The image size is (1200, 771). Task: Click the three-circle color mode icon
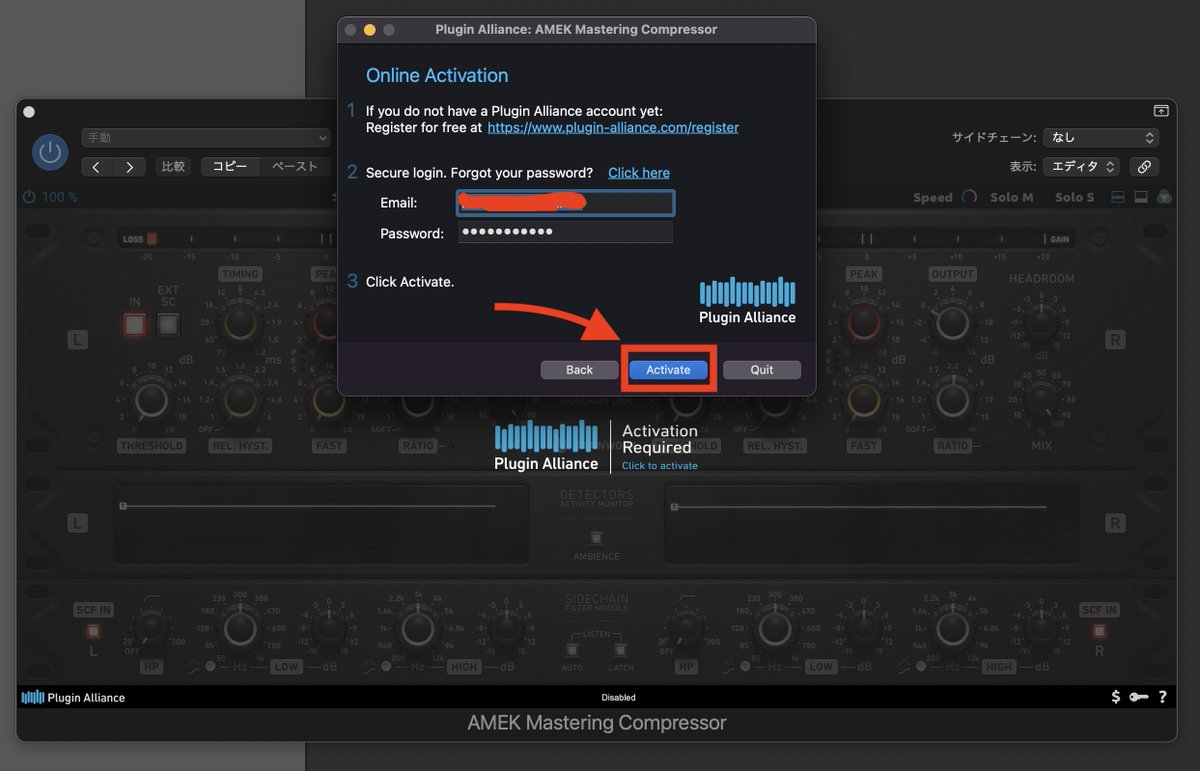click(x=1164, y=197)
